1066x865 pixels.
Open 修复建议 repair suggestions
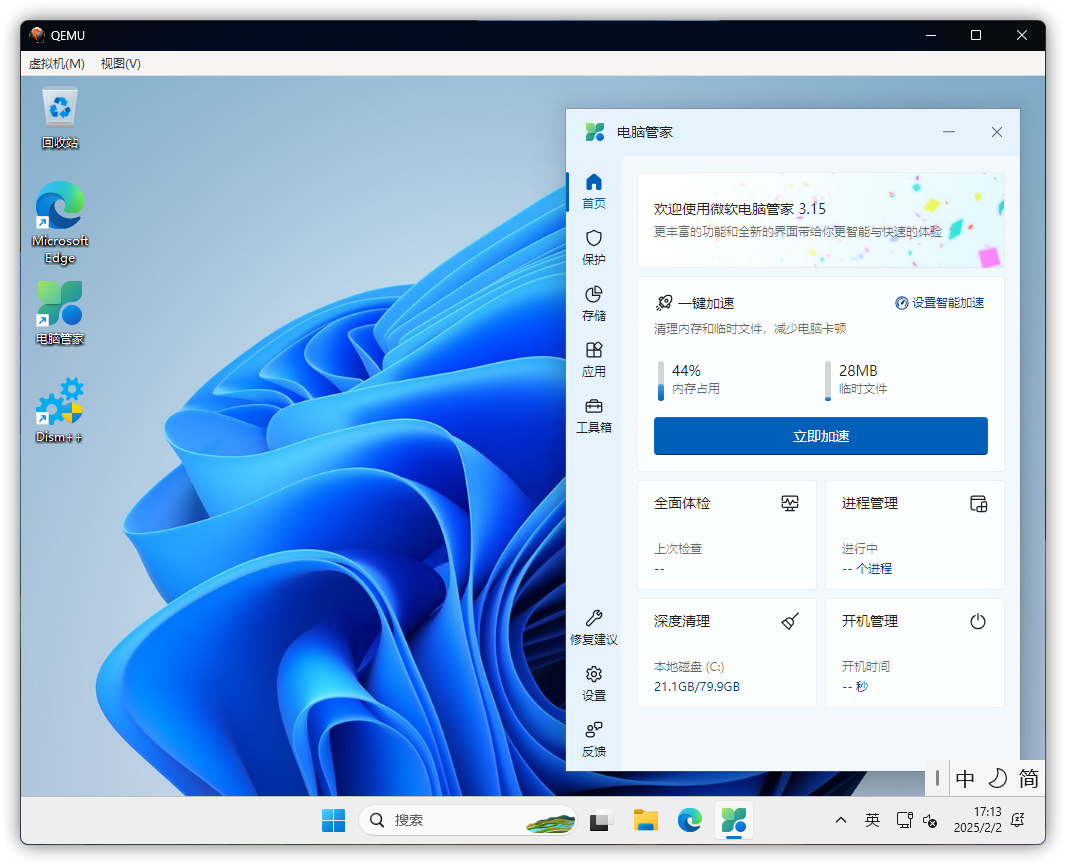click(594, 628)
